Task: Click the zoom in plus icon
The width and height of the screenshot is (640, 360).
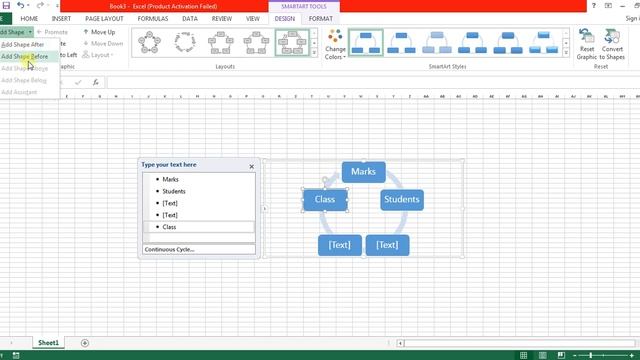Action: point(631,356)
